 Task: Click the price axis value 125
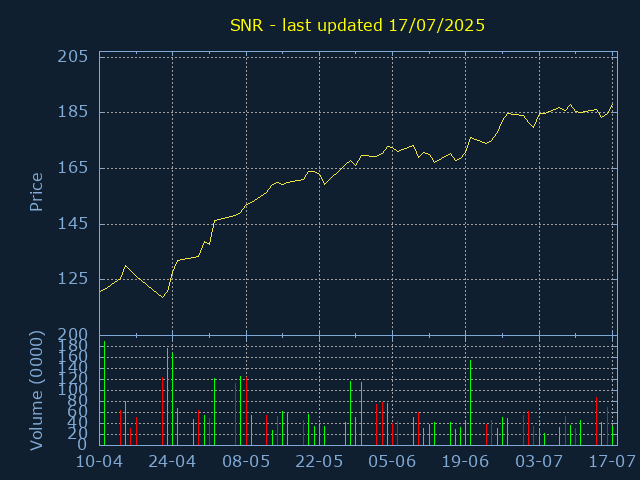pyautogui.click(x=73, y=279)
